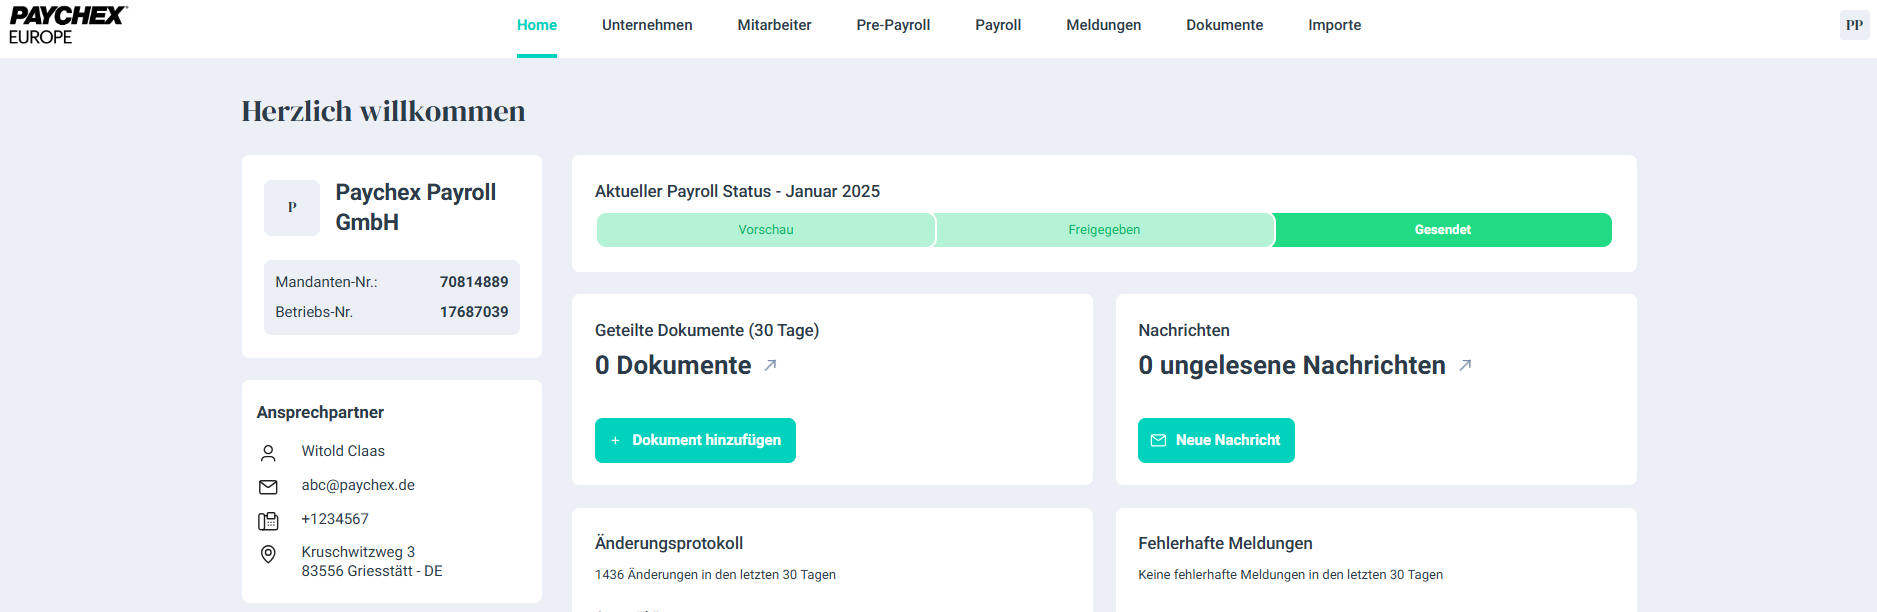
Task: Click the location pin icon by Kruschwitzweg
Action: (268, 554)
